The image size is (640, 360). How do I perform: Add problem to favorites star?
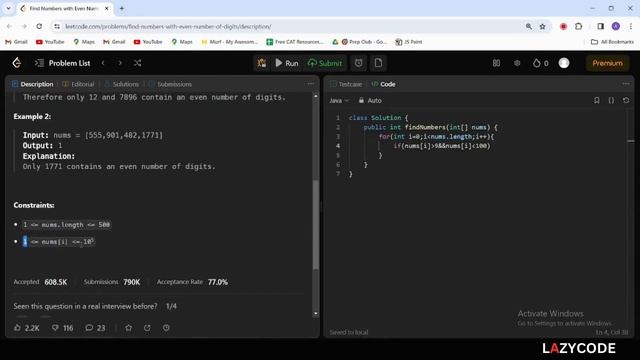pyautogui.click(x=129, y=328)
